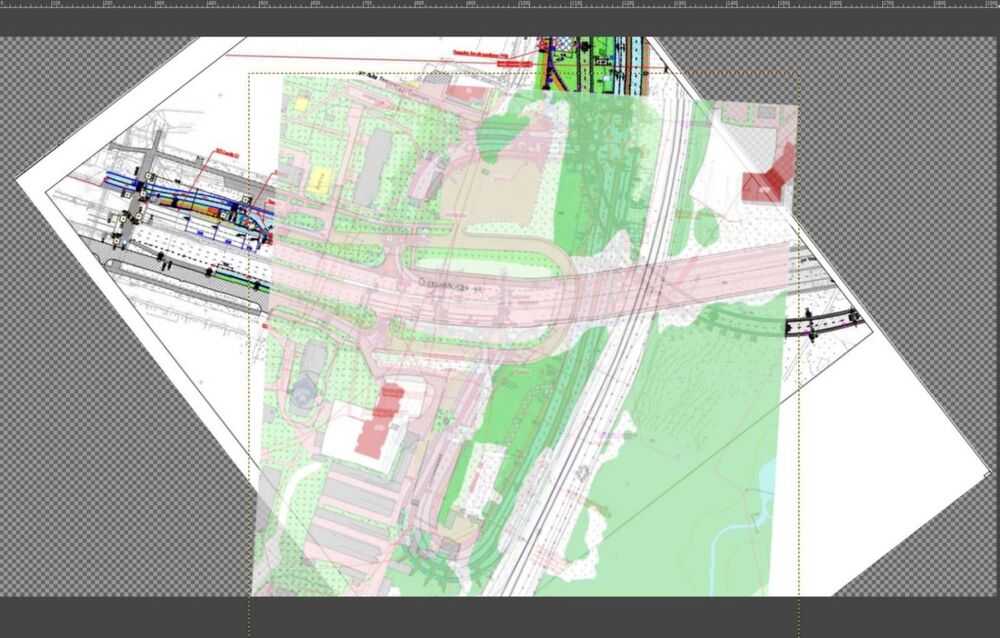Click the black track segment at the plan's right edge
This screenshot has height=638, width=1000.
coord(825,320)
